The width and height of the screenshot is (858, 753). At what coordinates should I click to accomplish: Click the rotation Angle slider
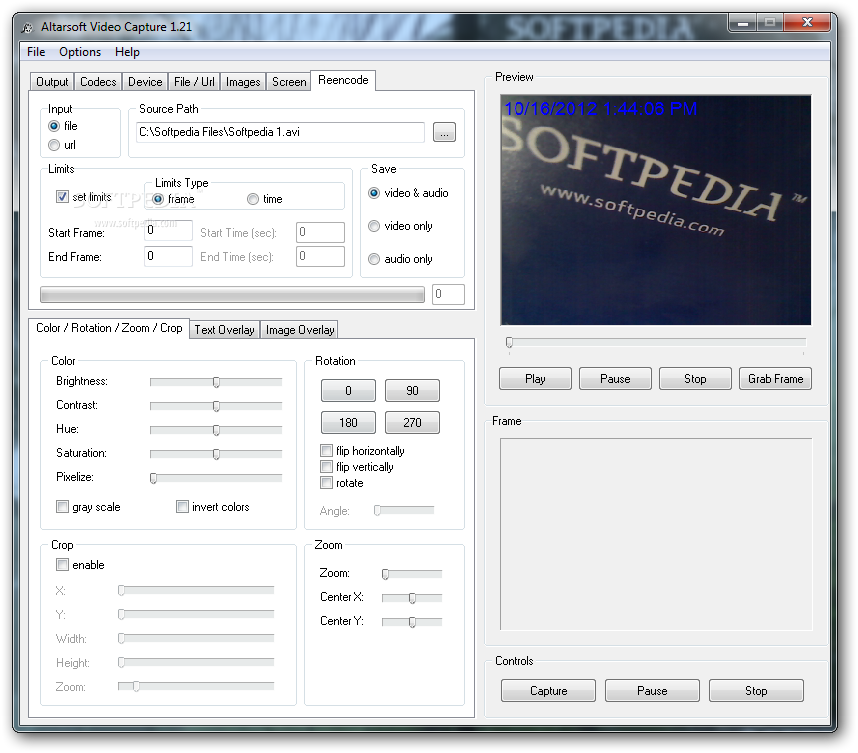tap(404, 510)
